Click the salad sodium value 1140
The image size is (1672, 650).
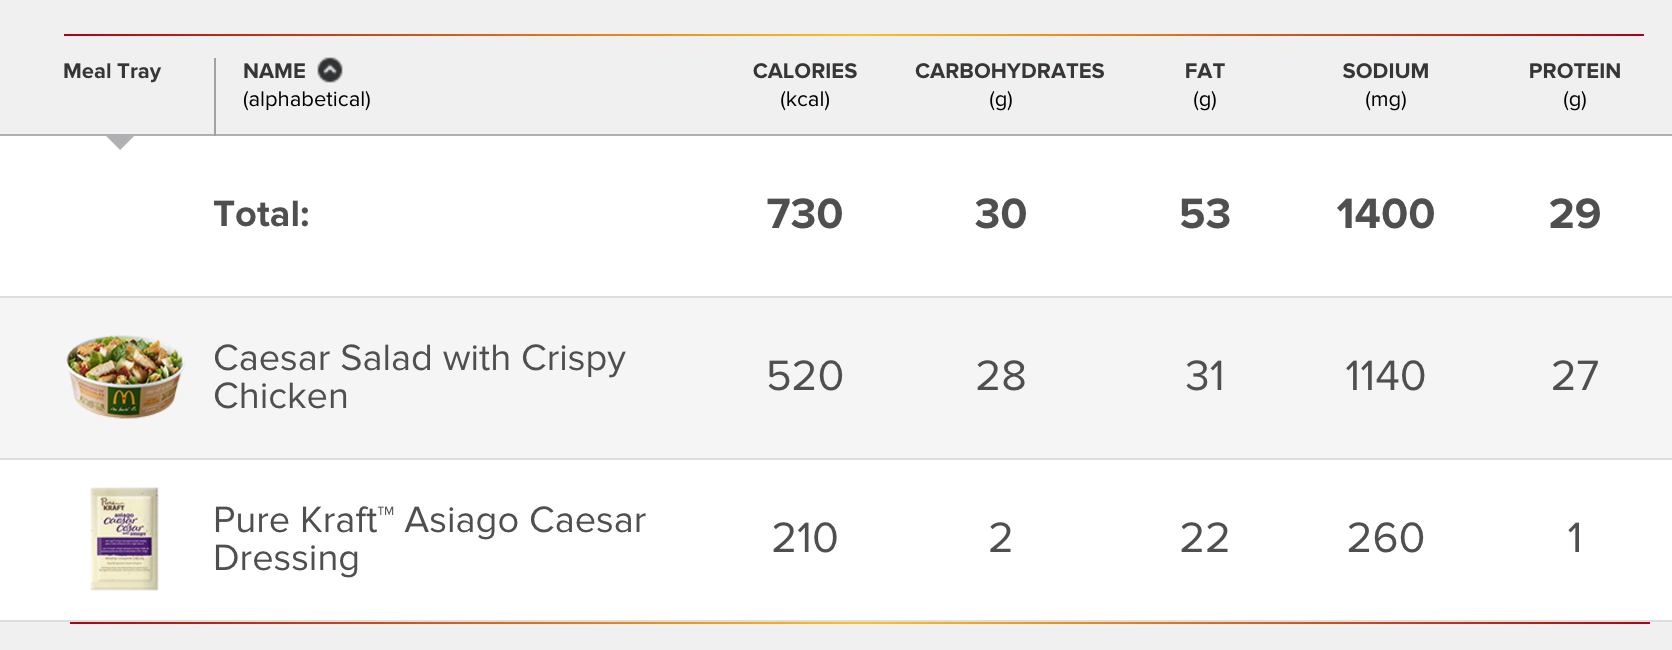pos(1385,376)
